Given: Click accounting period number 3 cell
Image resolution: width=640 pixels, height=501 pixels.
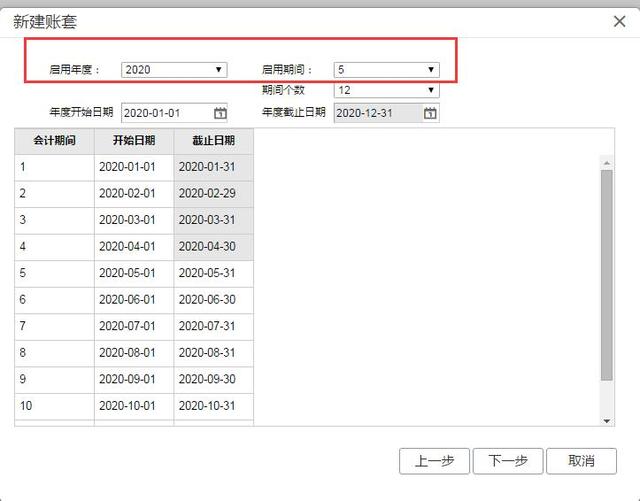Looking at the screenshot, I should pos(54,220).
